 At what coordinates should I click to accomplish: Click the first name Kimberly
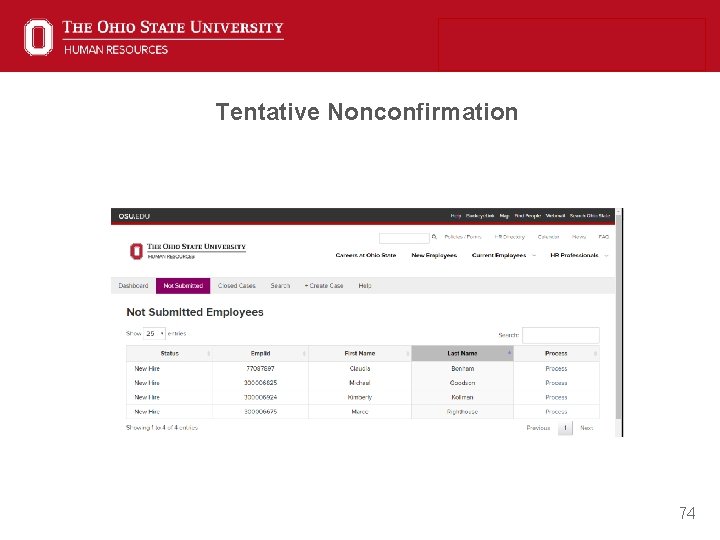click(360, 398)
